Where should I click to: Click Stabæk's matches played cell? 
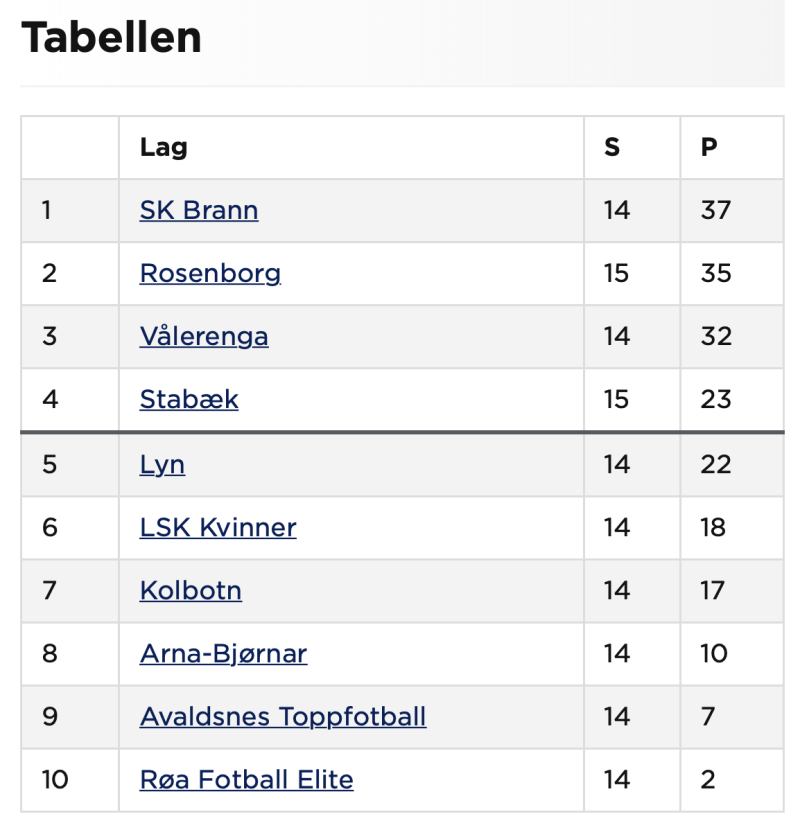click(x=616, y=400)
